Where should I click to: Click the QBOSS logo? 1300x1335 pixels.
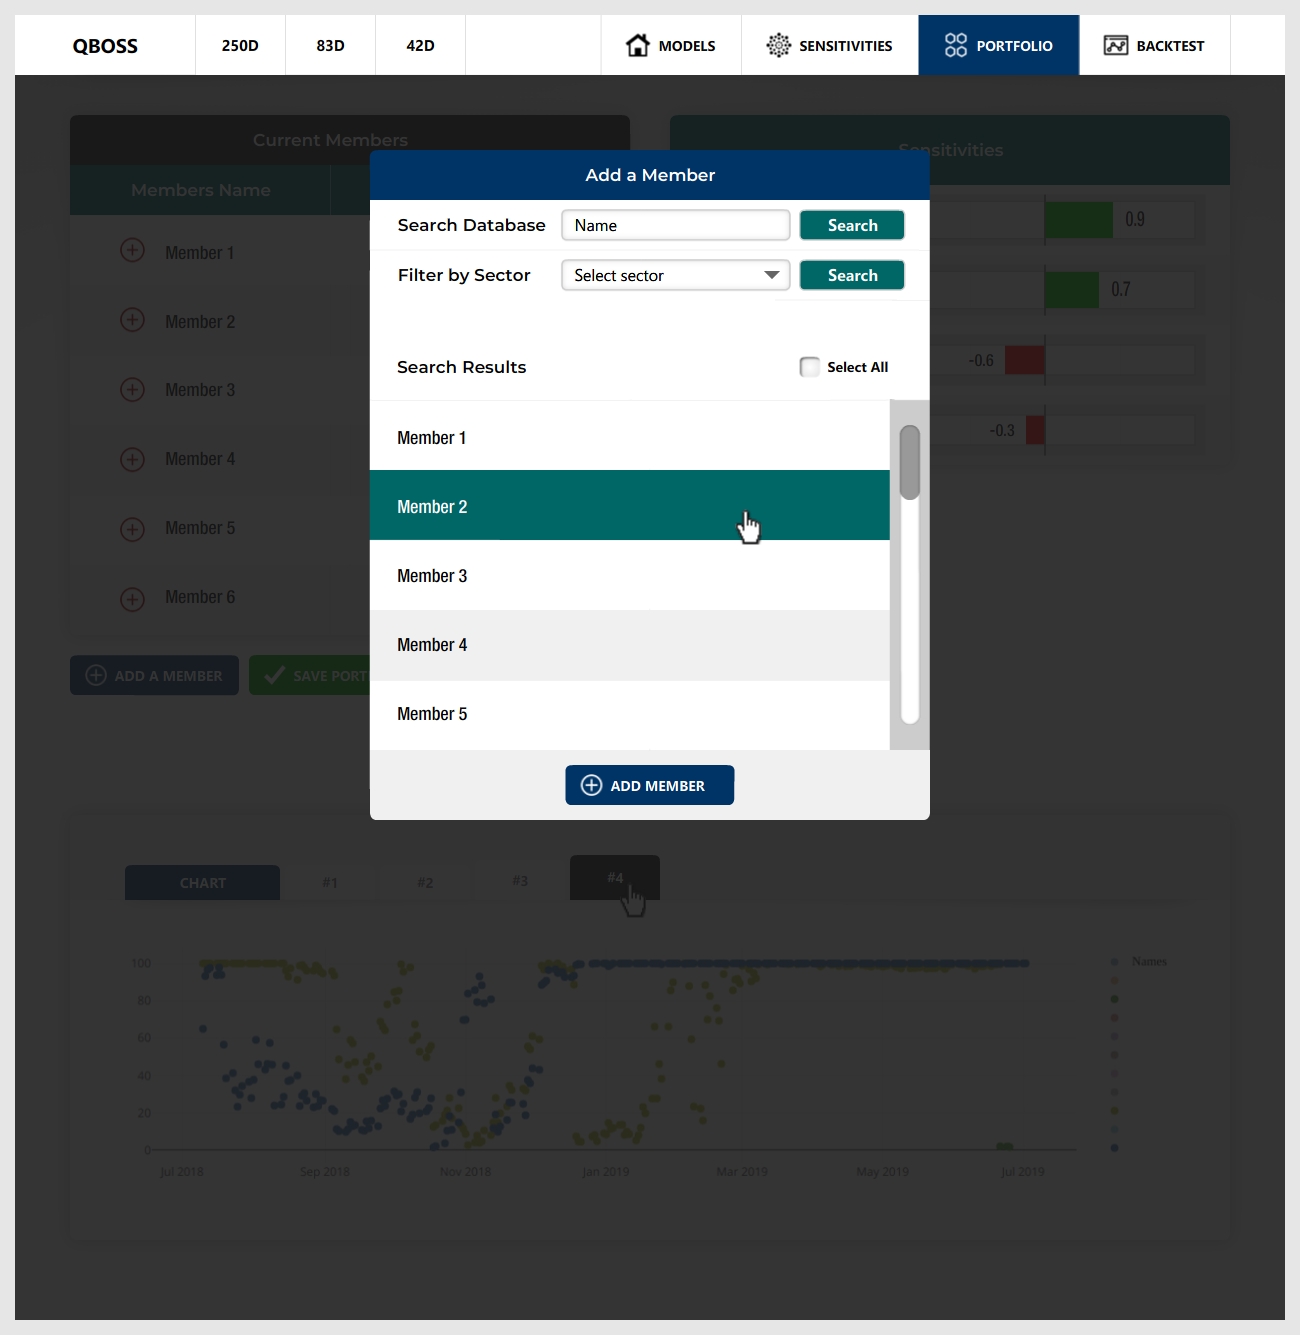coord(105,45)
